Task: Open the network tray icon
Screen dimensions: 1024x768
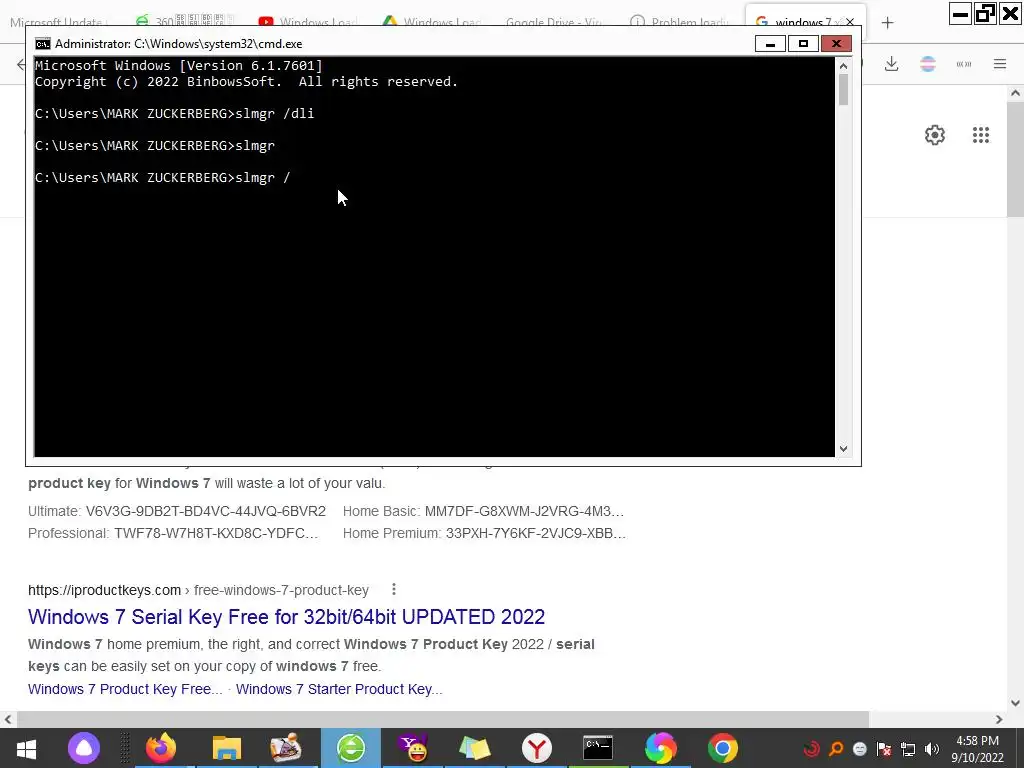Action: click(908, 748)
